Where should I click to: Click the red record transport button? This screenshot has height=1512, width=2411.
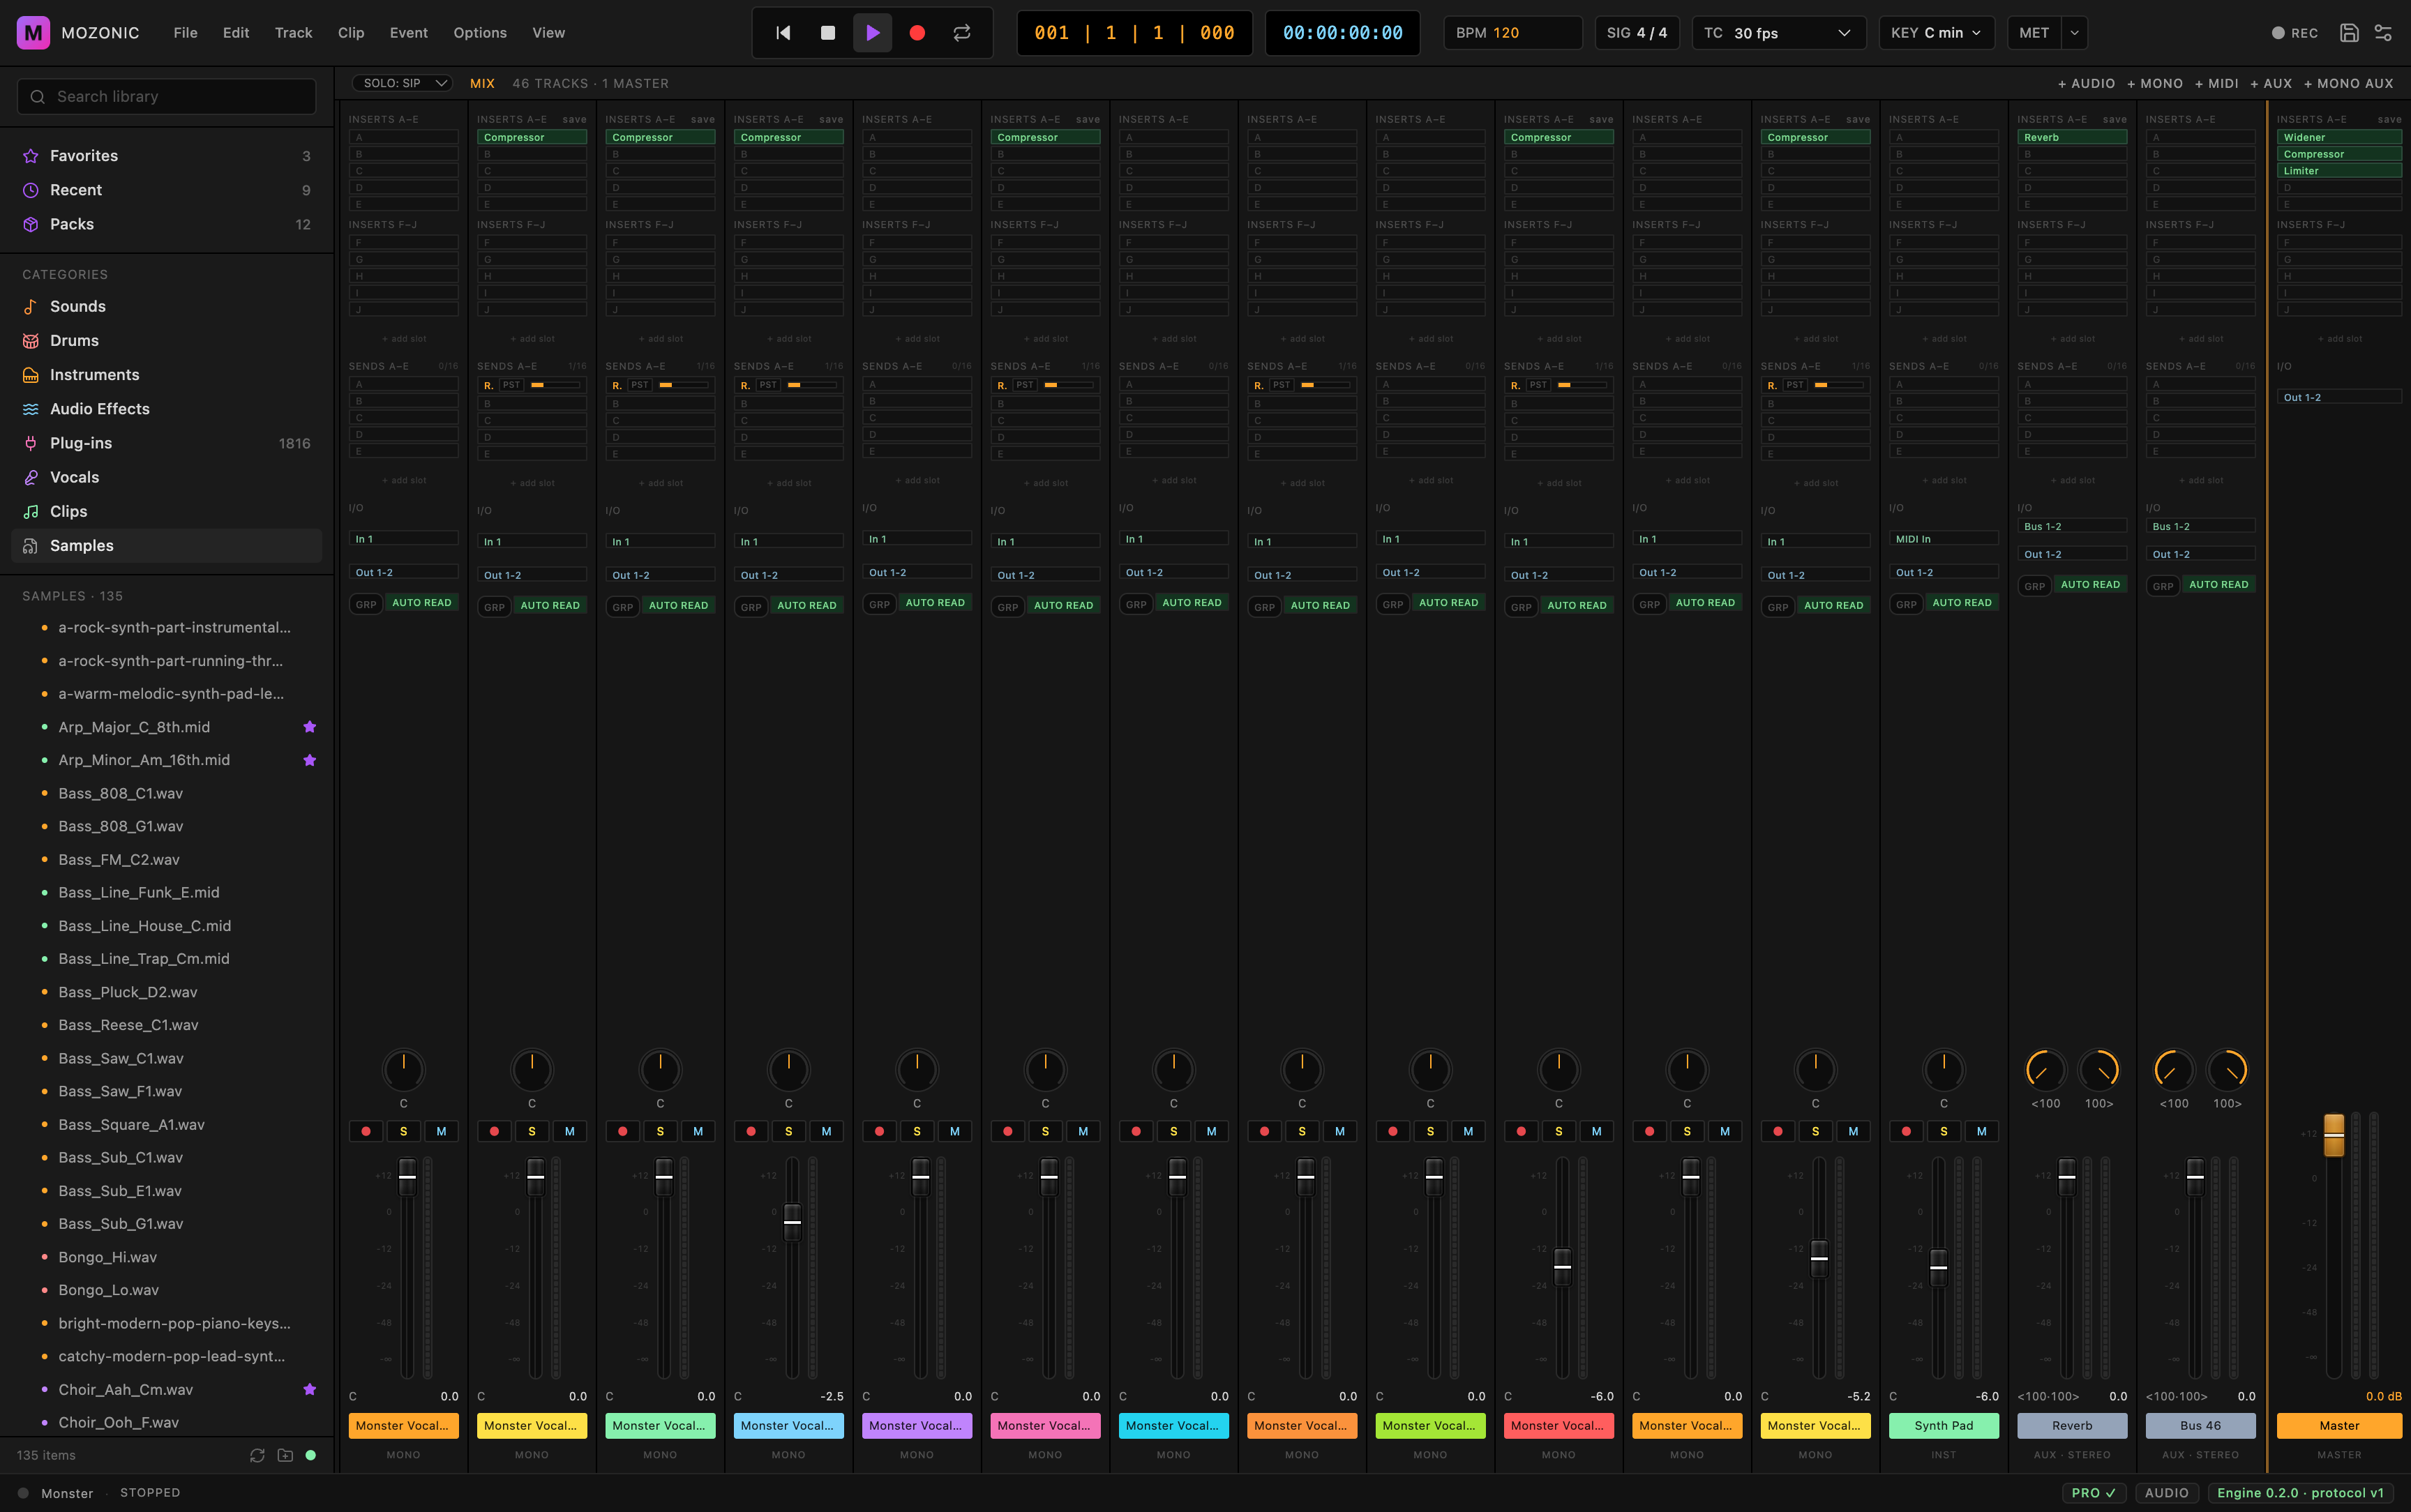point(917,33)
